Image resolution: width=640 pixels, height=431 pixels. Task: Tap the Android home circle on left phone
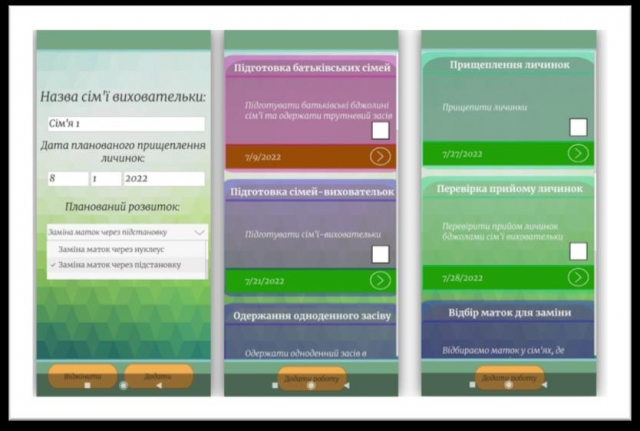[123, 385]
